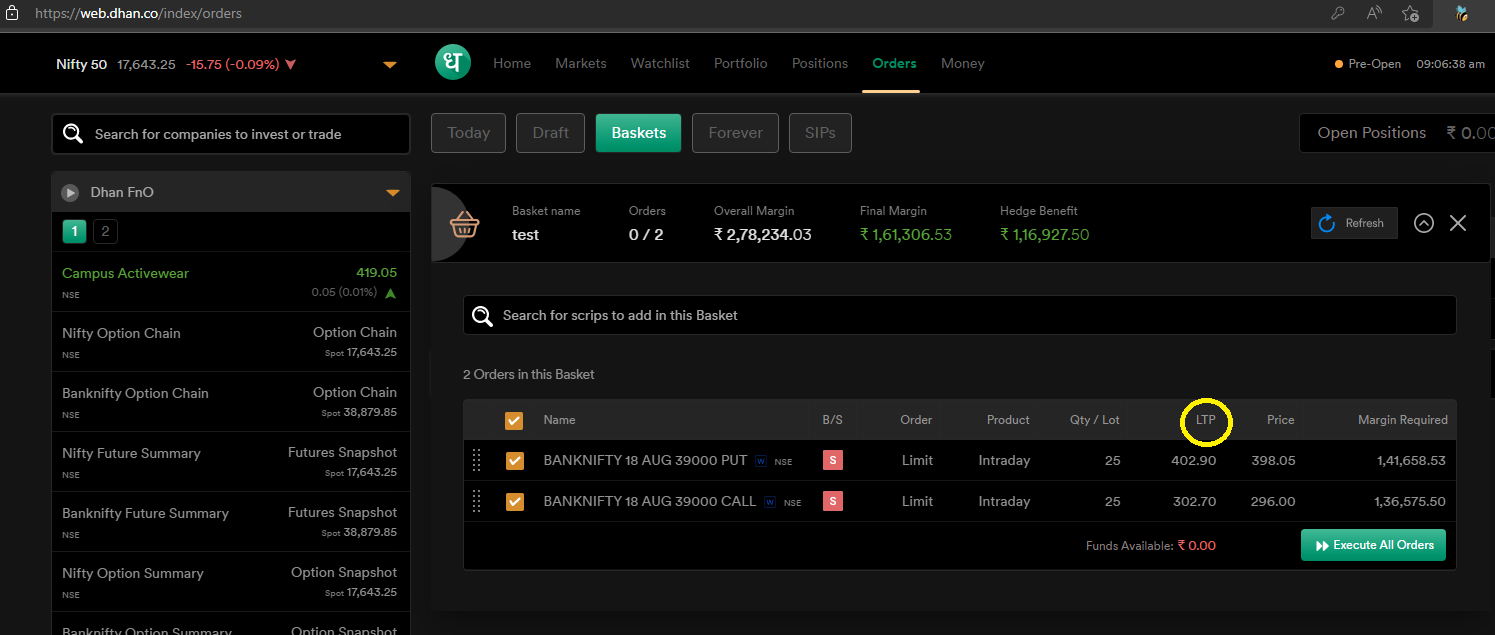This screenshot has width=1495, height=635.
Task: Open the Nifty 50 index dropdown arrow
Action: tap(390, 65)
